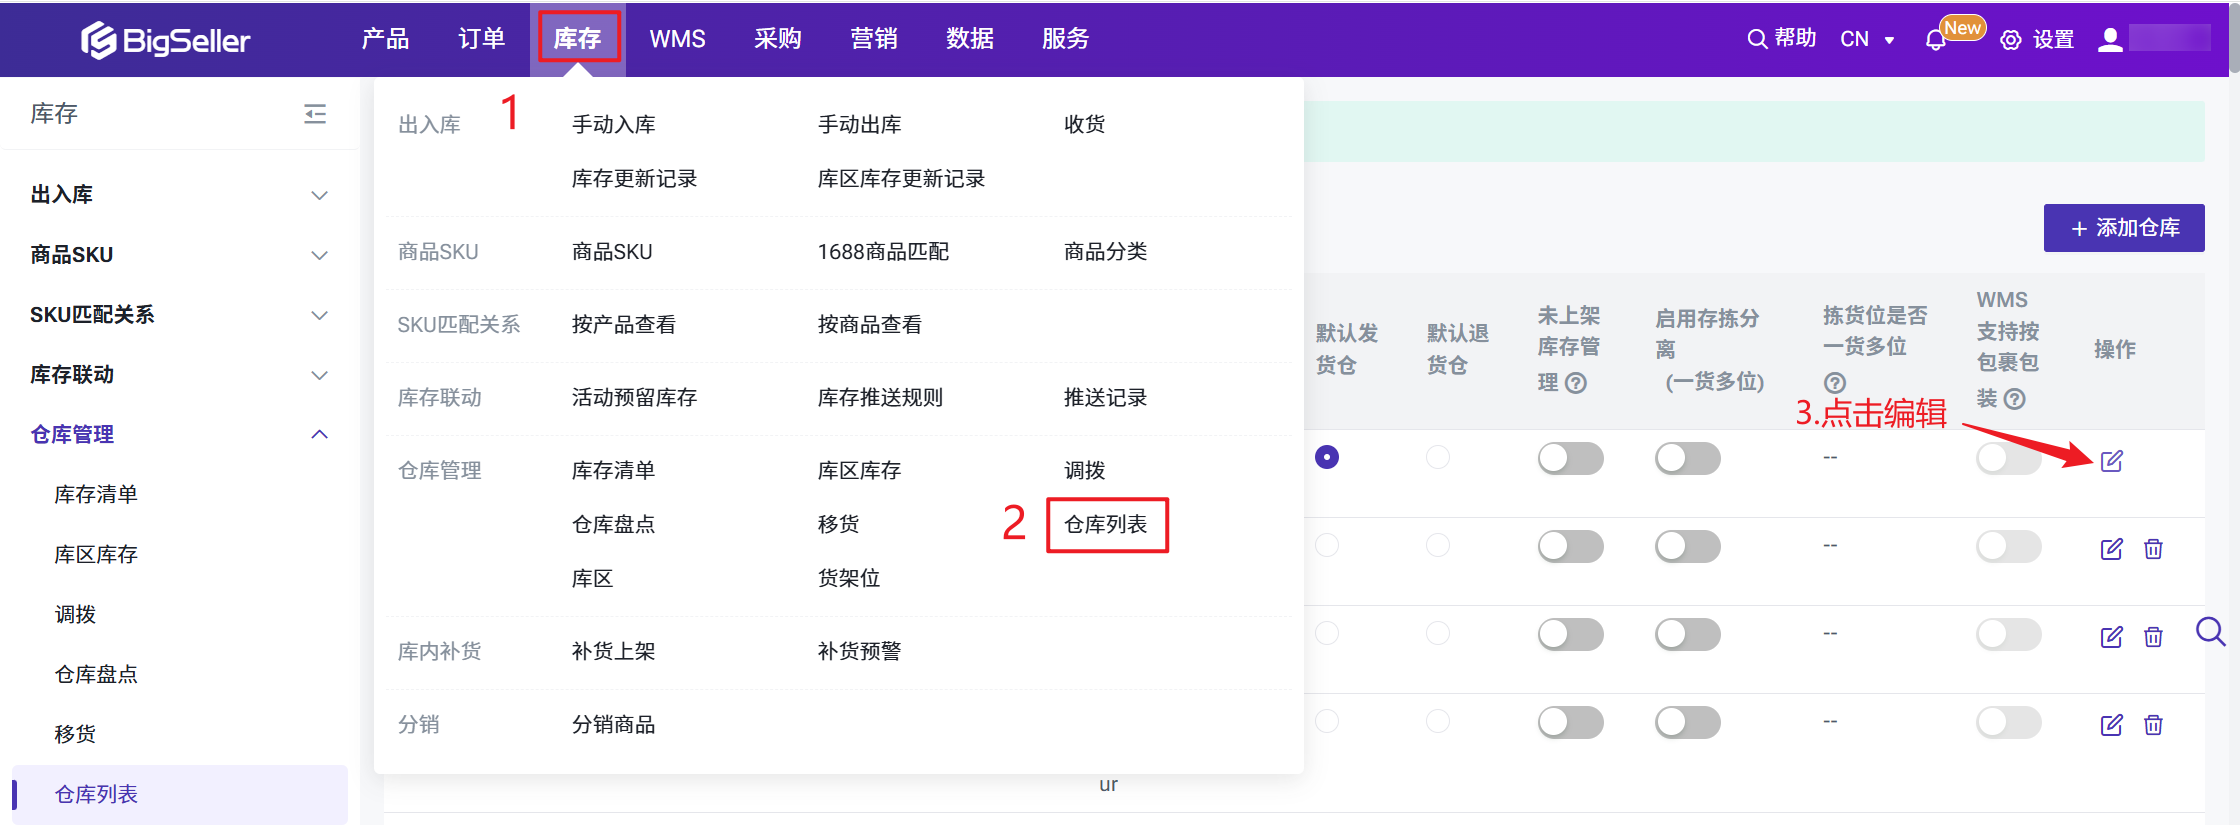Screen dimensions: 2240x825
Task: Select 库存清单 in the left sidebar
Action: pos(96,494)
